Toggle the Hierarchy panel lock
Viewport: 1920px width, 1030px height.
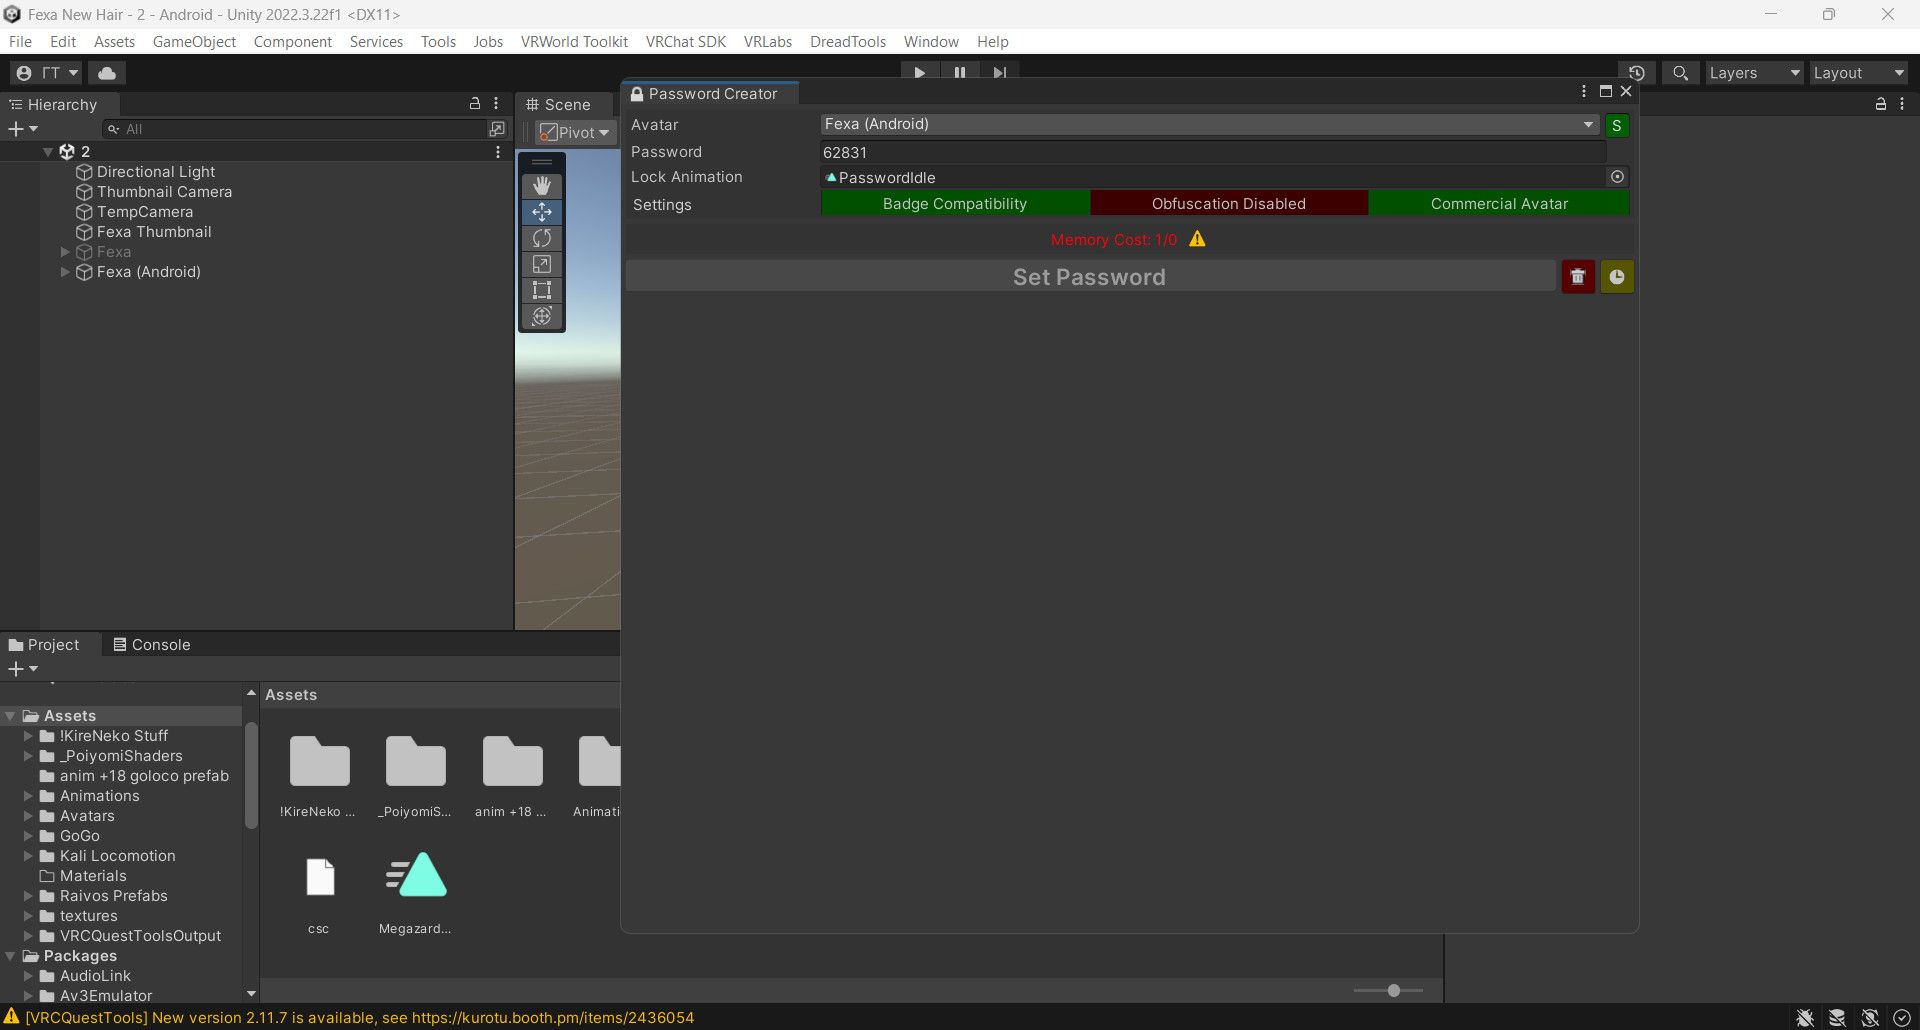[475, 104]
